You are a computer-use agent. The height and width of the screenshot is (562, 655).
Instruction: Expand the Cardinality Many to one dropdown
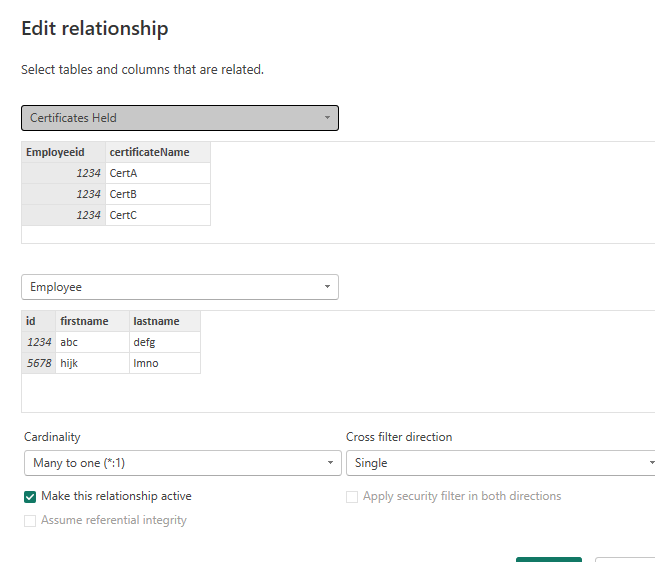point(183,463)
